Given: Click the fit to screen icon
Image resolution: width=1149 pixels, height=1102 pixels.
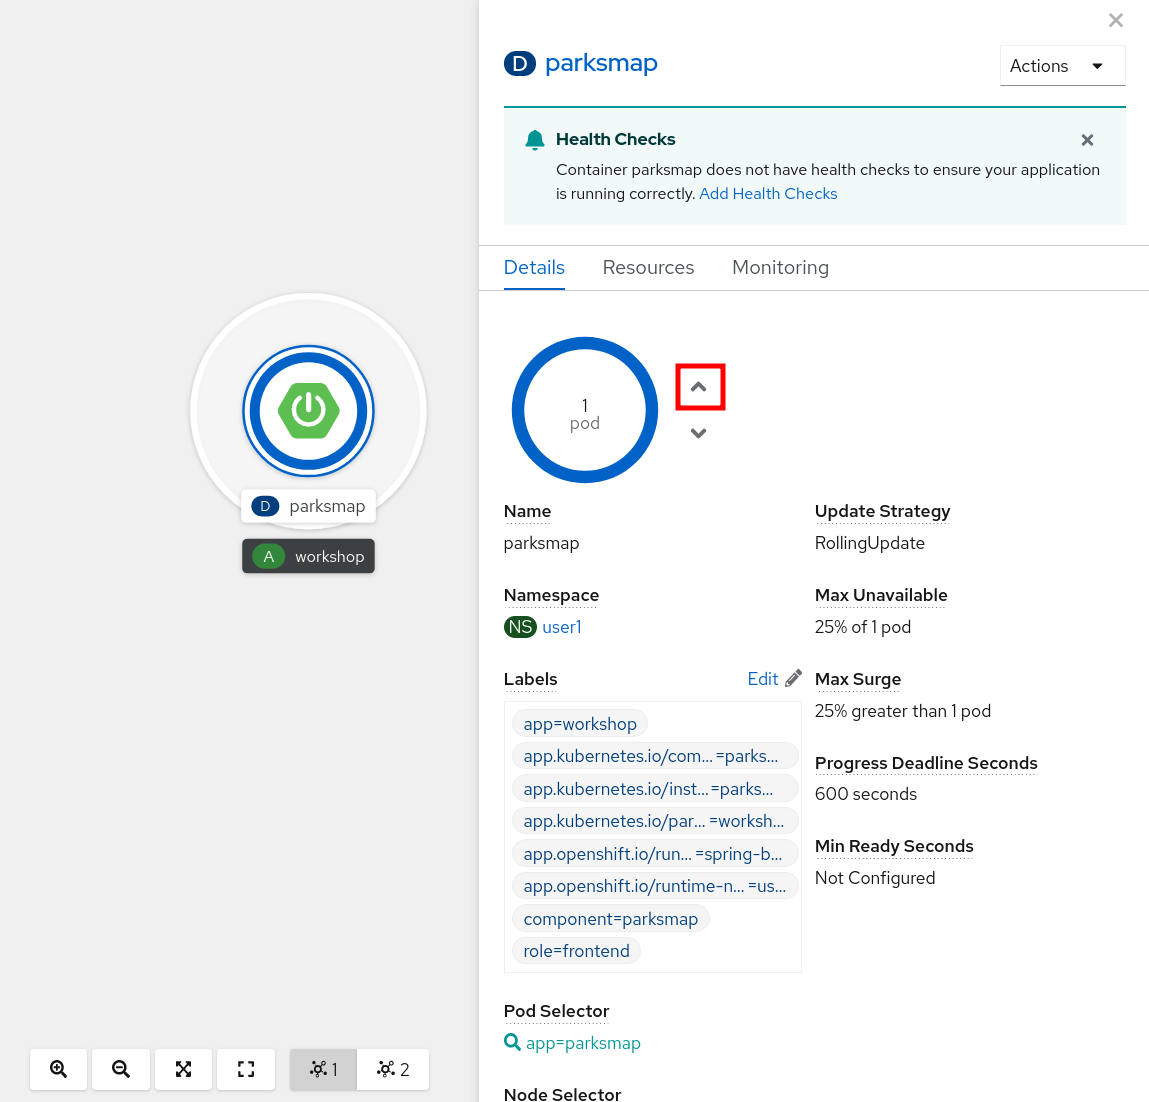Looking at the screenshot, I should [183, 1069].
